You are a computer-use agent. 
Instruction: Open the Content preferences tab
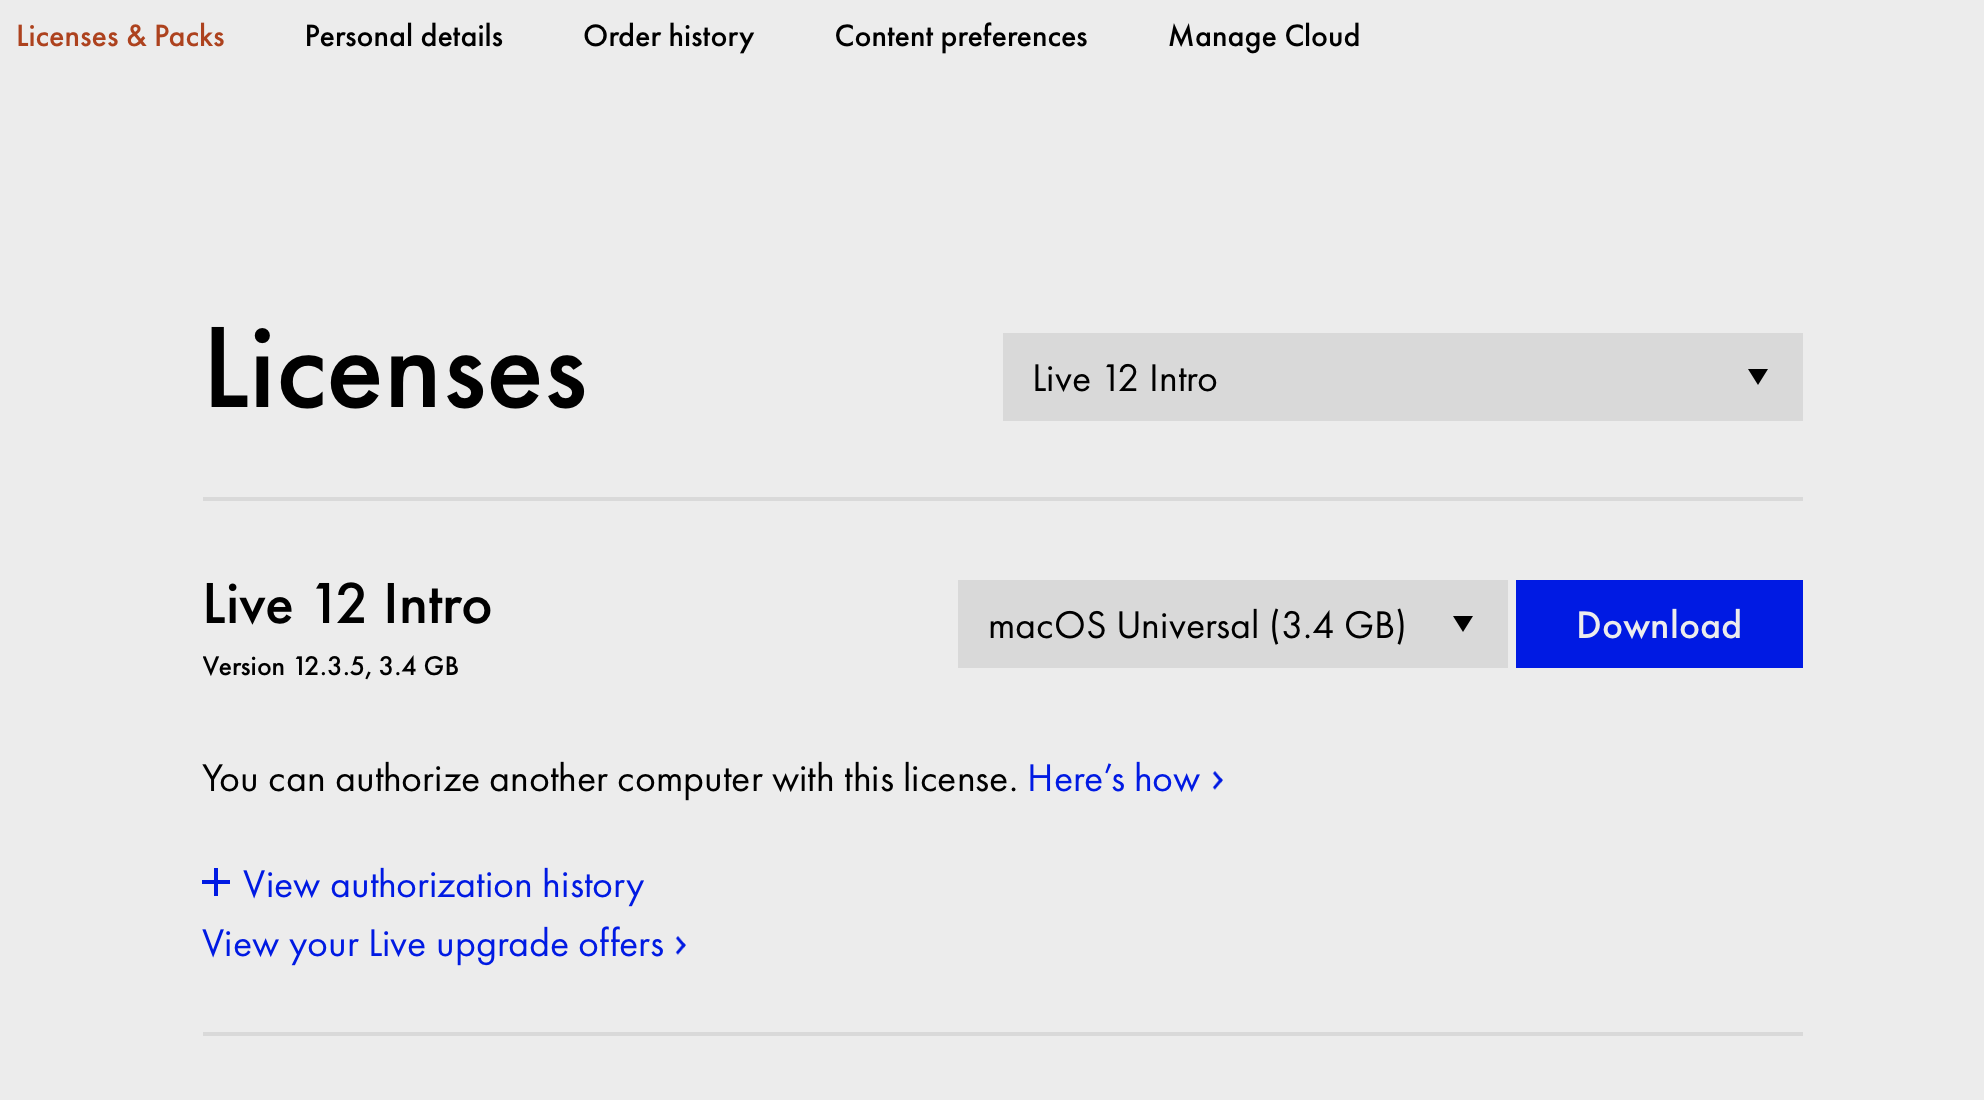pyautogui.click(x=960, y=36)
